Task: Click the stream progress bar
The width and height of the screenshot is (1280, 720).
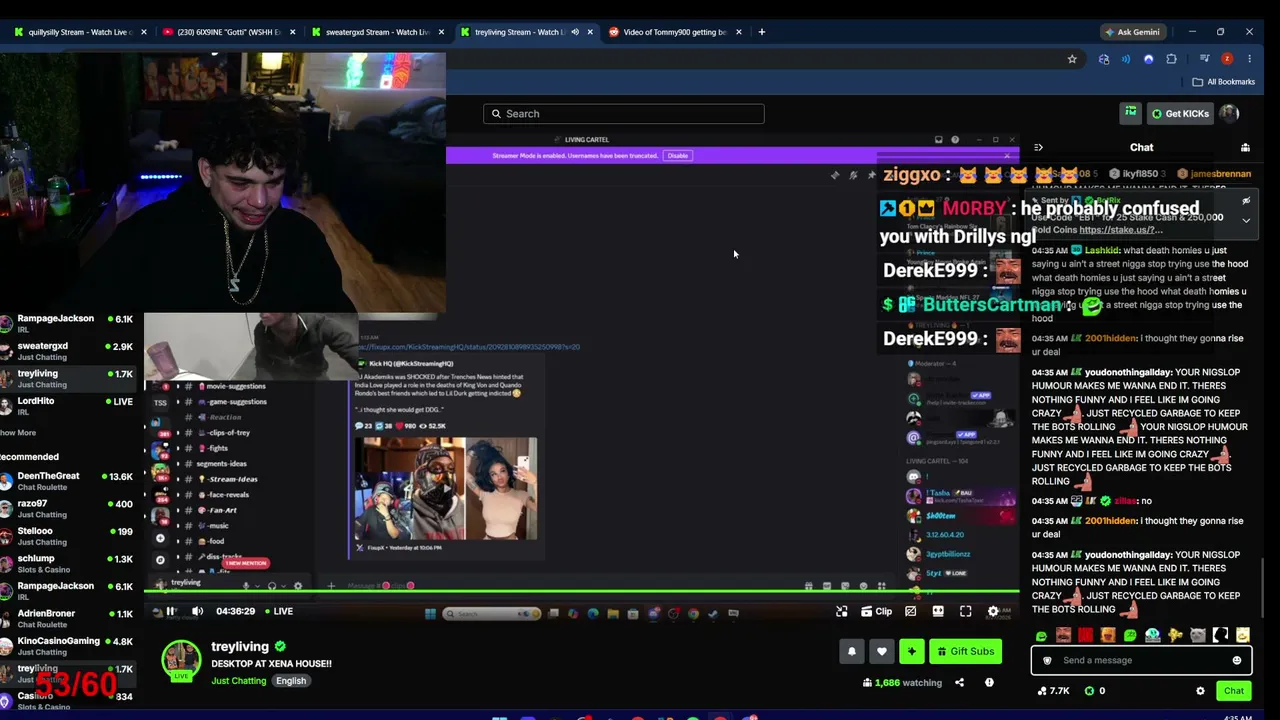Action: click(x=582, y=592)
